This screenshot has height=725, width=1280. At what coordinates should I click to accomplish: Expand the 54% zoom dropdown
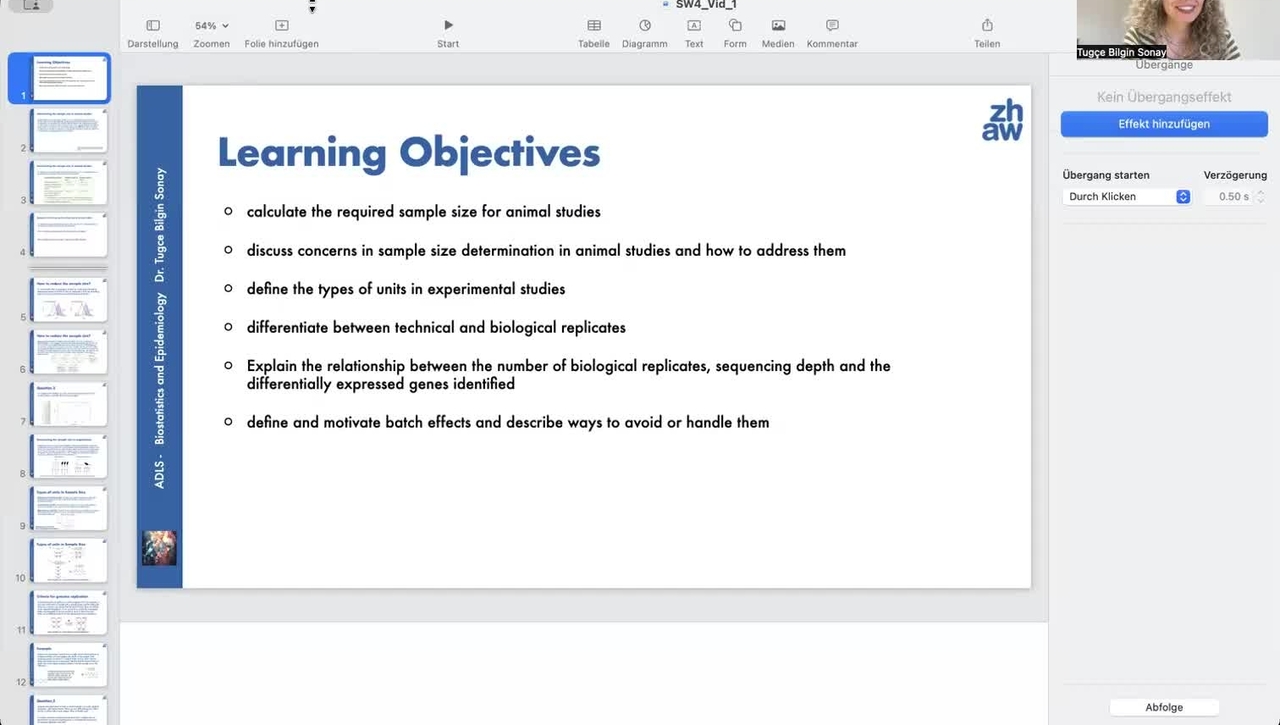click(x=211, y=26)
